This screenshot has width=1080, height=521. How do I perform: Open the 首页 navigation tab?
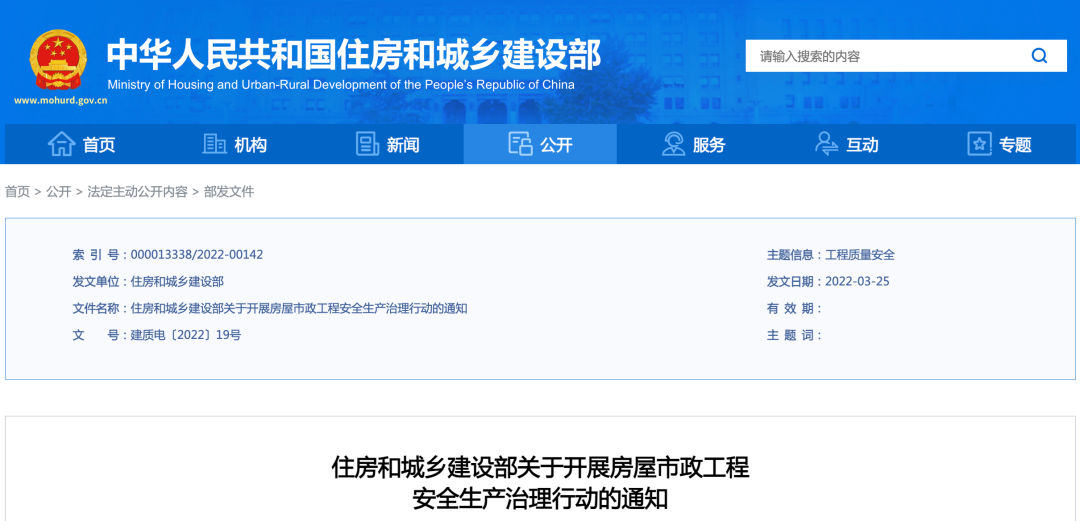tap(81, 144)
